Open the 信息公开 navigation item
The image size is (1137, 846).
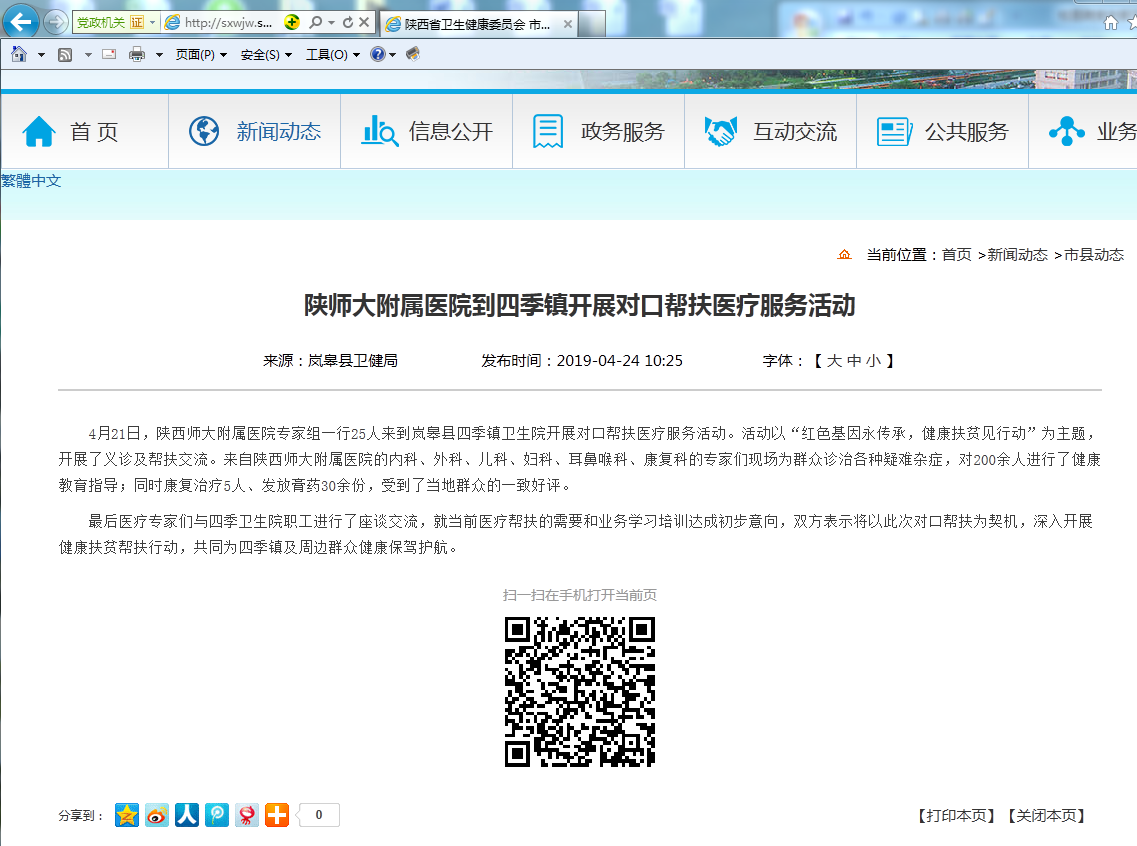coord(450,132)
